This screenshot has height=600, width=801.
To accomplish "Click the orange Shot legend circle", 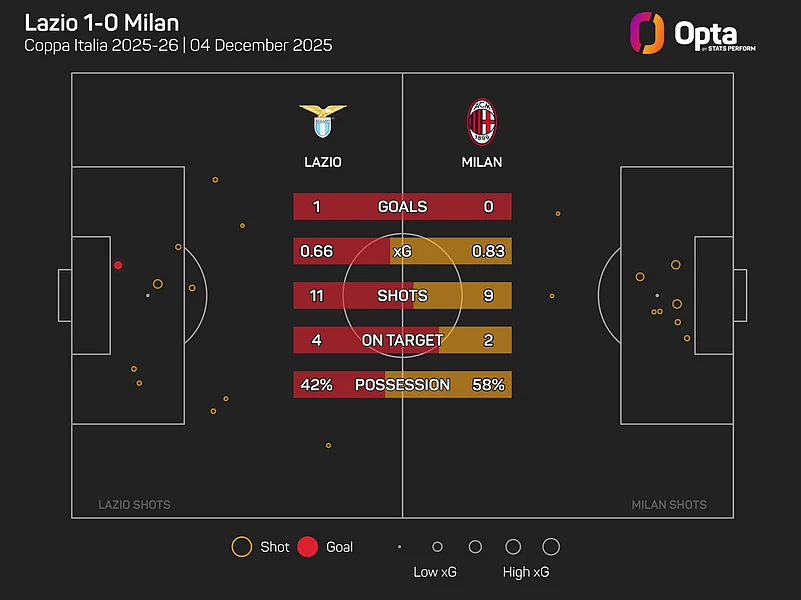I will (x=241, y=547).
